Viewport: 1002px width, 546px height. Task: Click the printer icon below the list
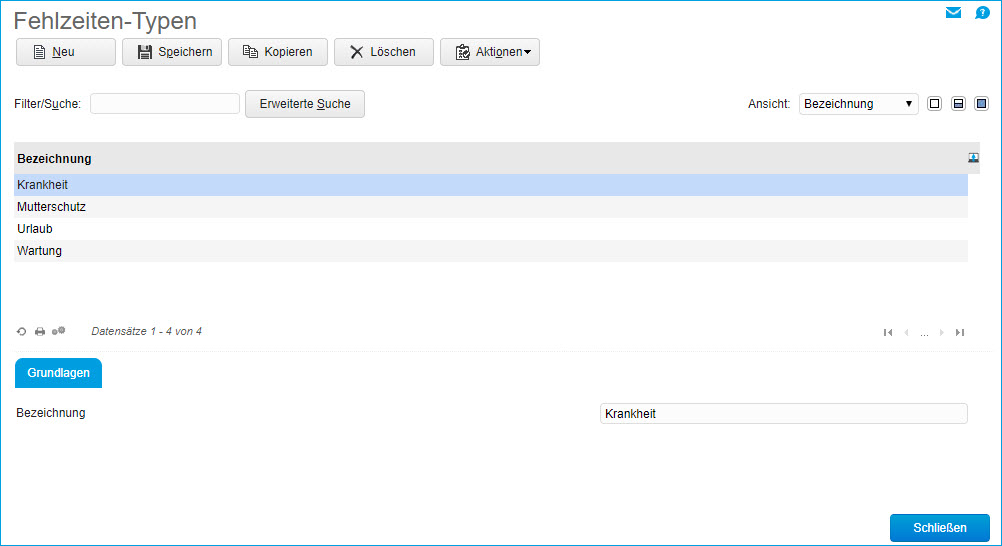coord(40,331)
